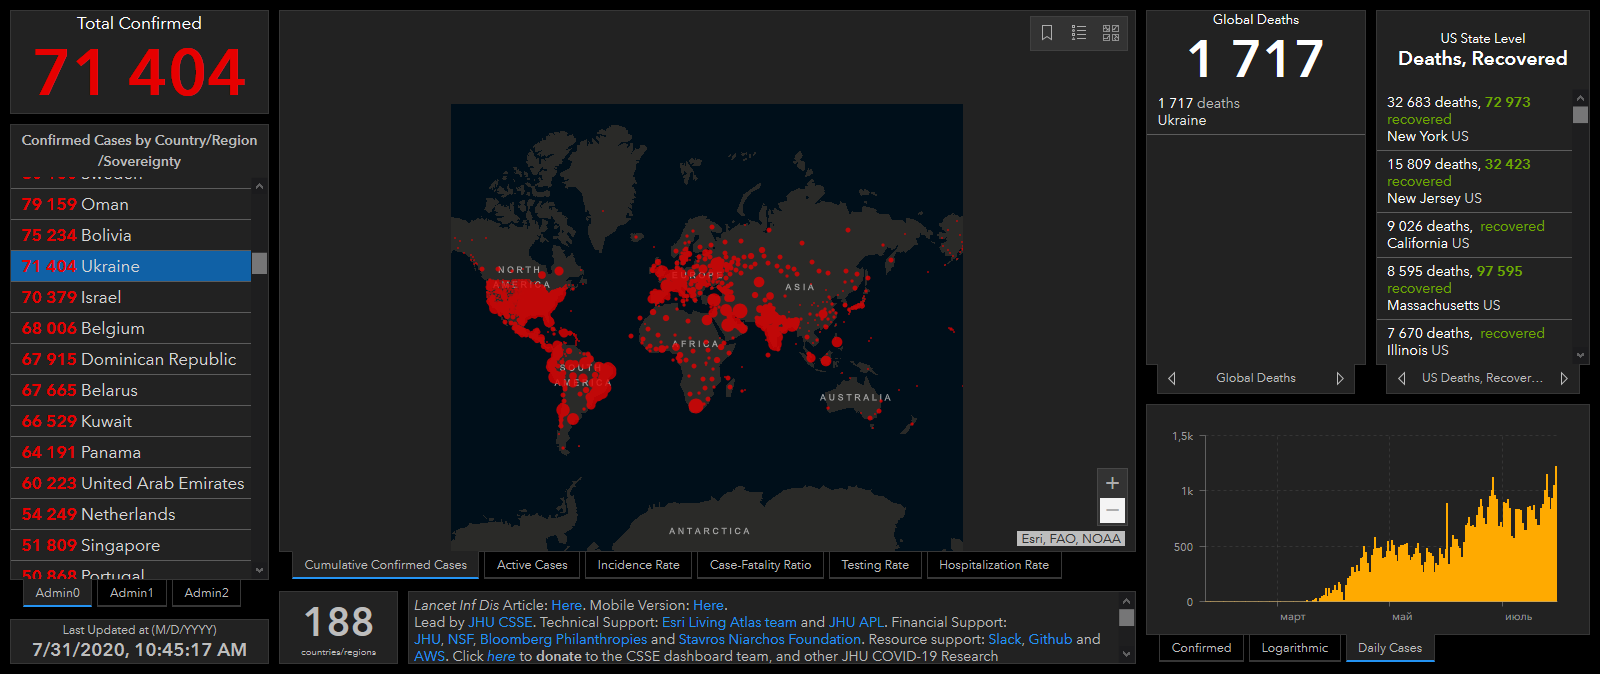Go to next panel right of Global Deaths label

pyautogui.click(x=1340, y=378)
